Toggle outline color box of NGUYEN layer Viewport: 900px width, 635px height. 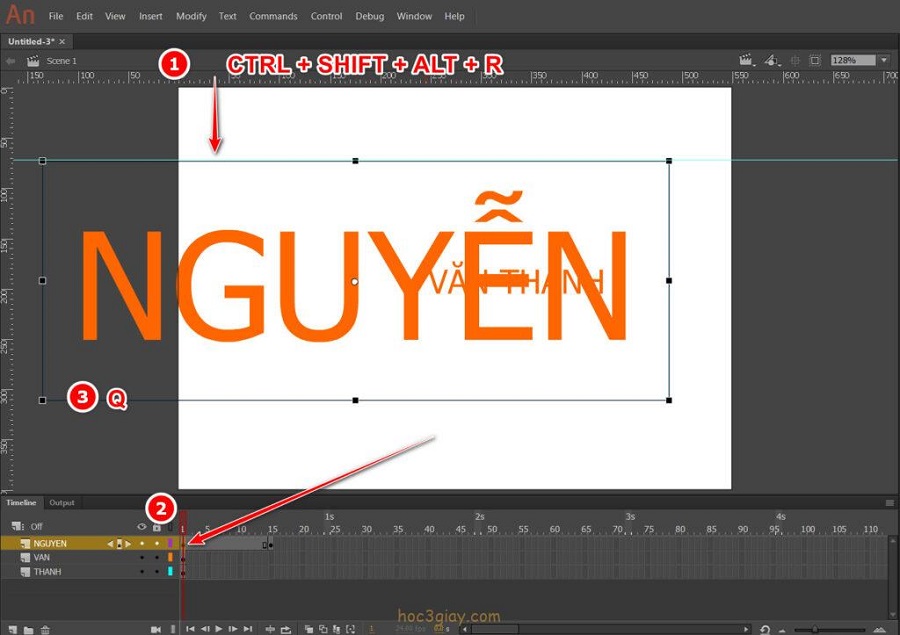click(x=170, y=544)
